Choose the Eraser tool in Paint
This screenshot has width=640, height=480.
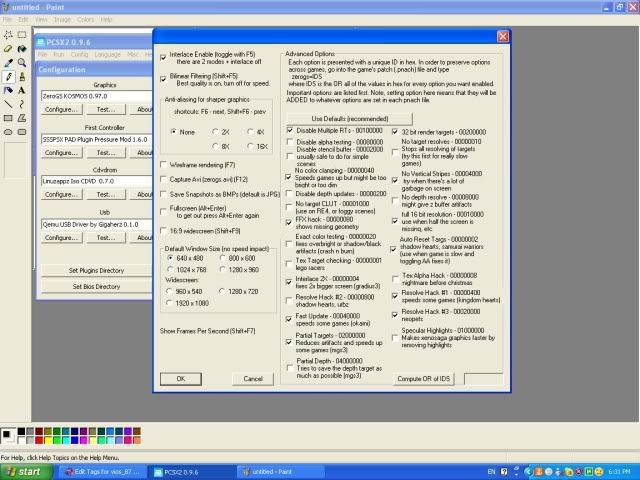tap(8, 49)
